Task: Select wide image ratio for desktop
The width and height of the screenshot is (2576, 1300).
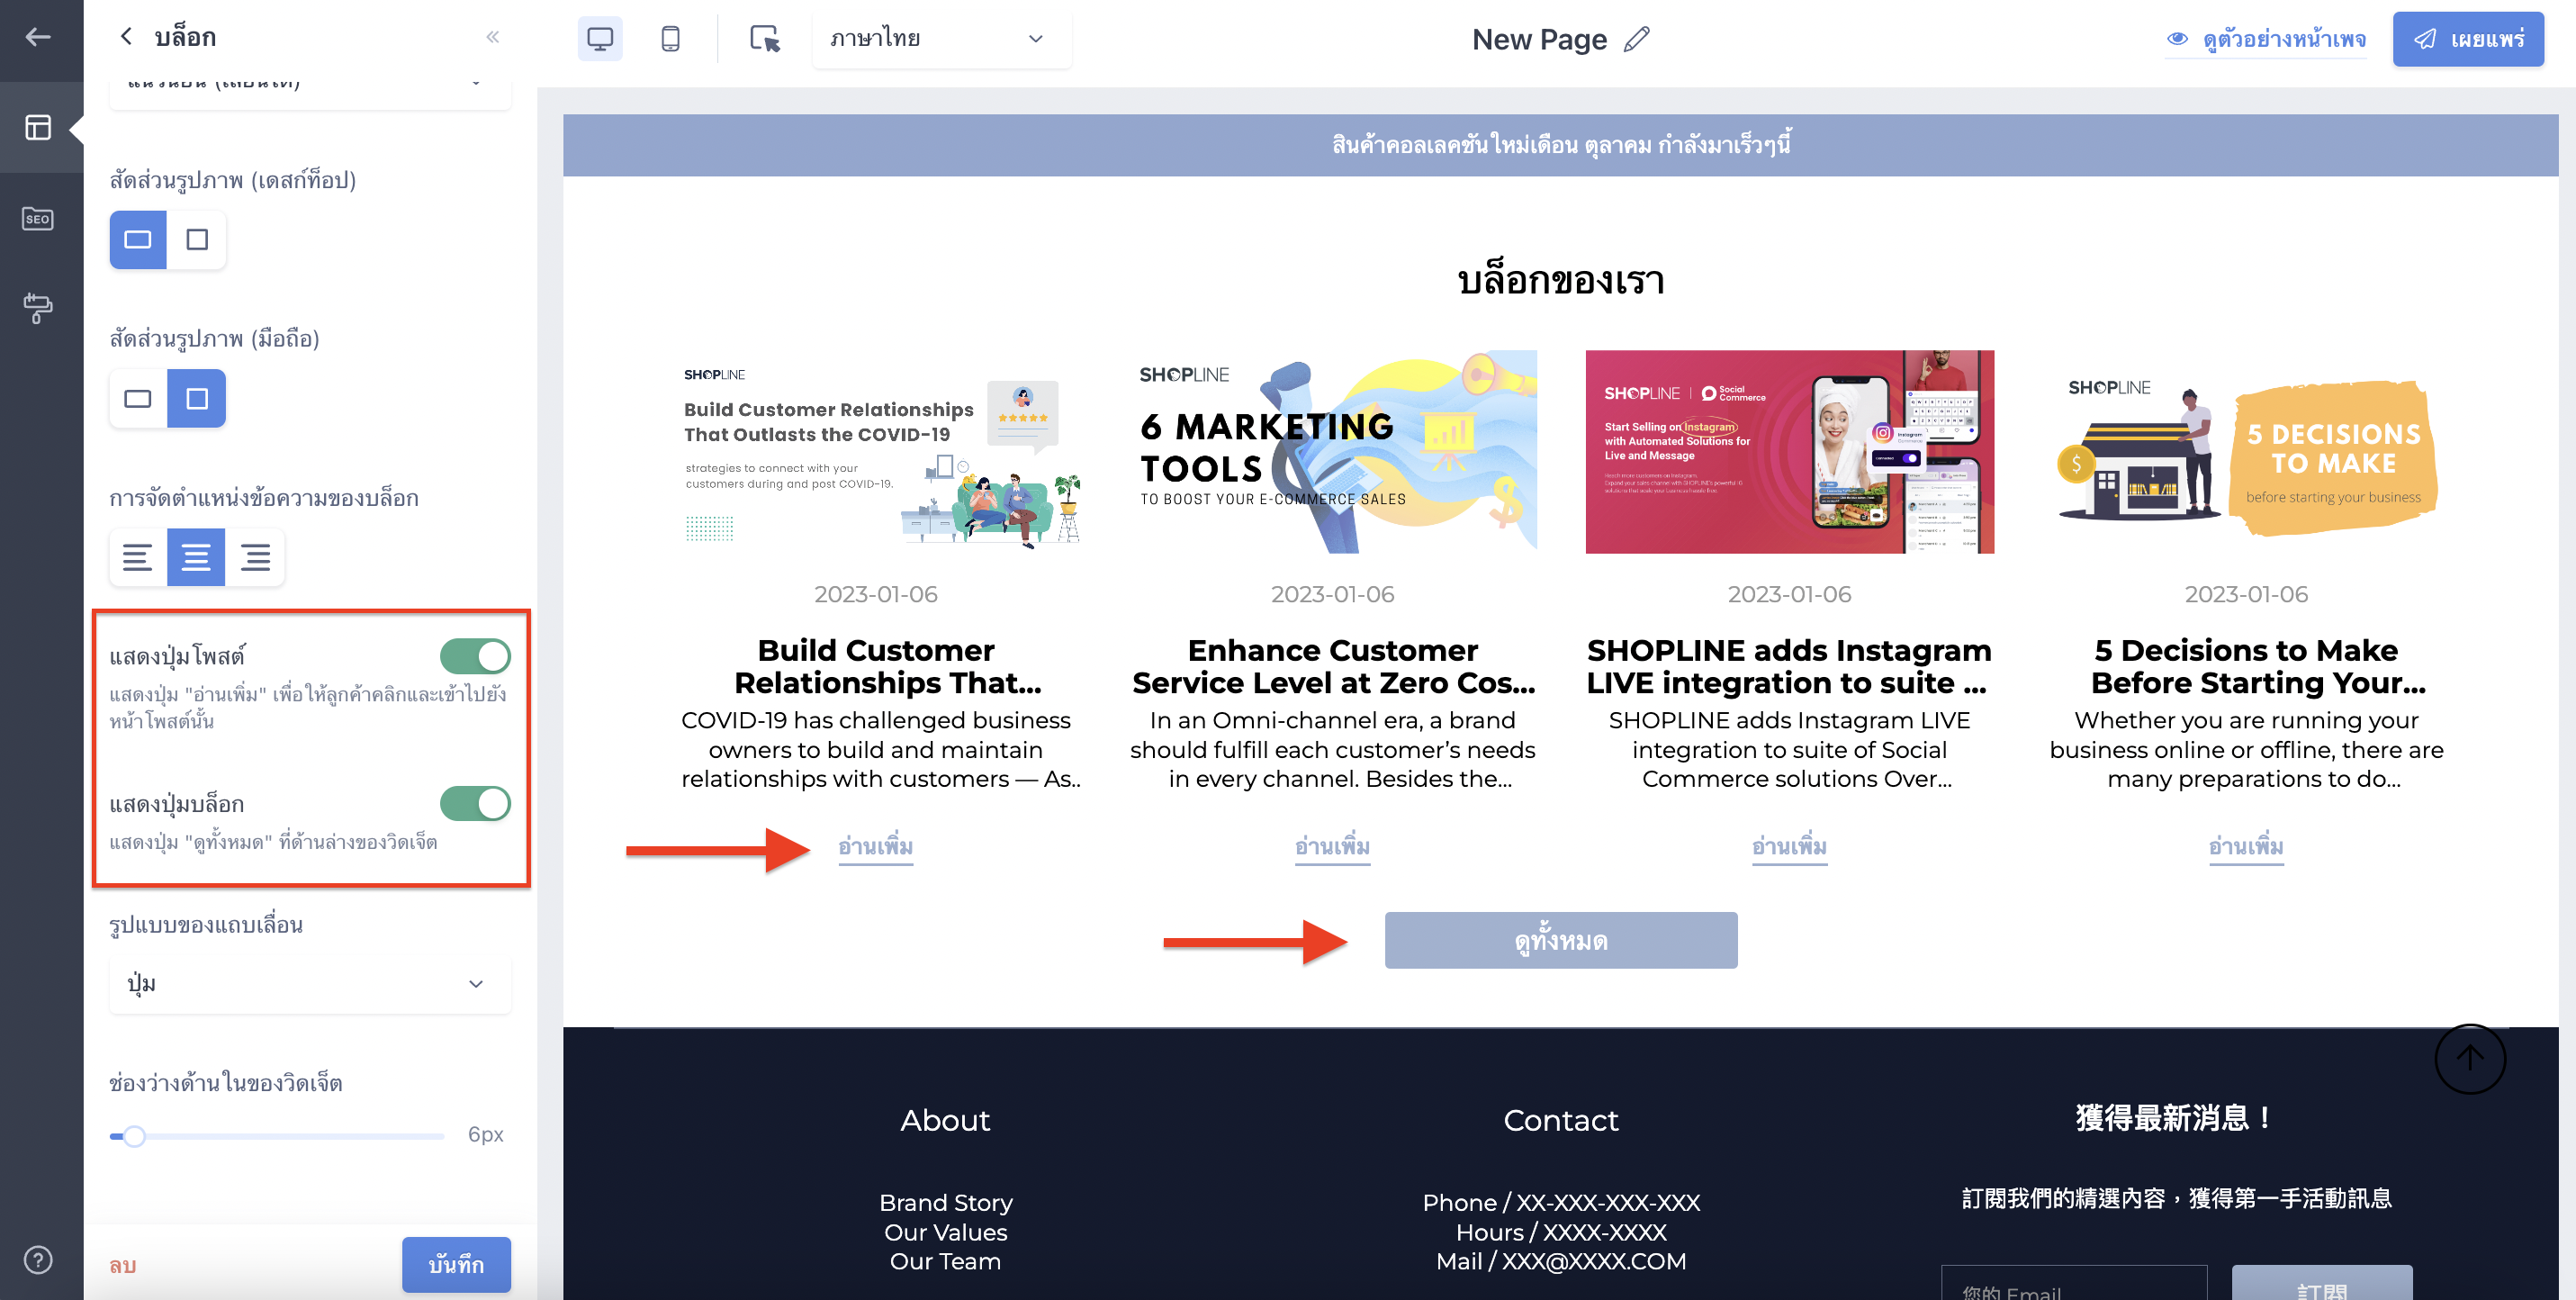Action: tap(138, 239)
